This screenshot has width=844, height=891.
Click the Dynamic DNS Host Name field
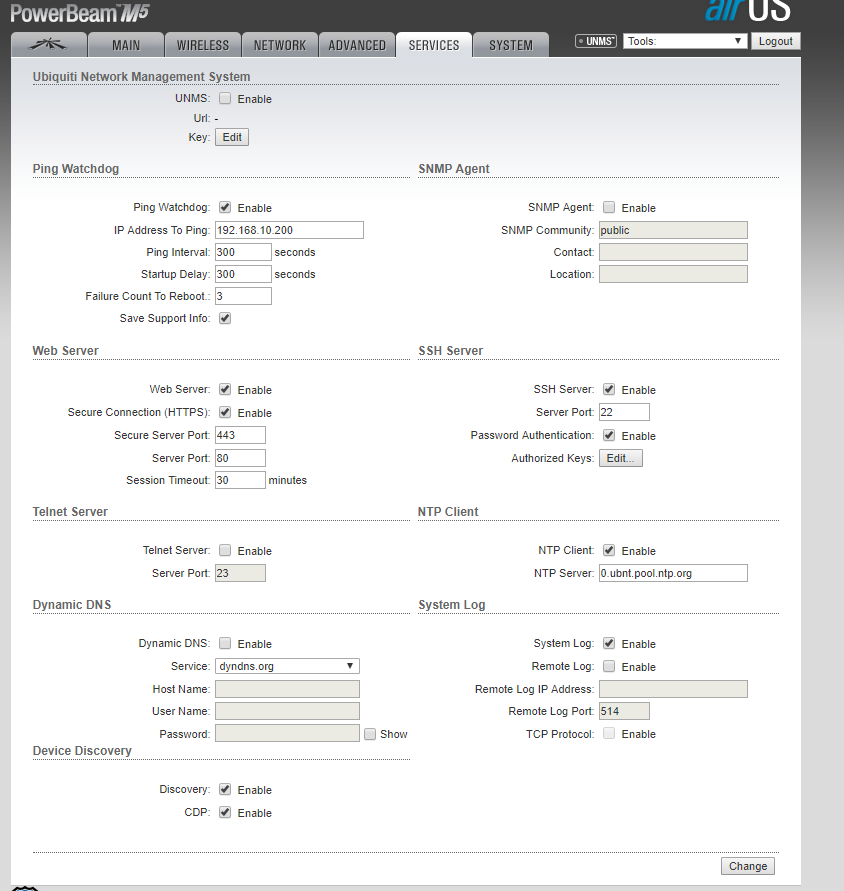point(288,689)
